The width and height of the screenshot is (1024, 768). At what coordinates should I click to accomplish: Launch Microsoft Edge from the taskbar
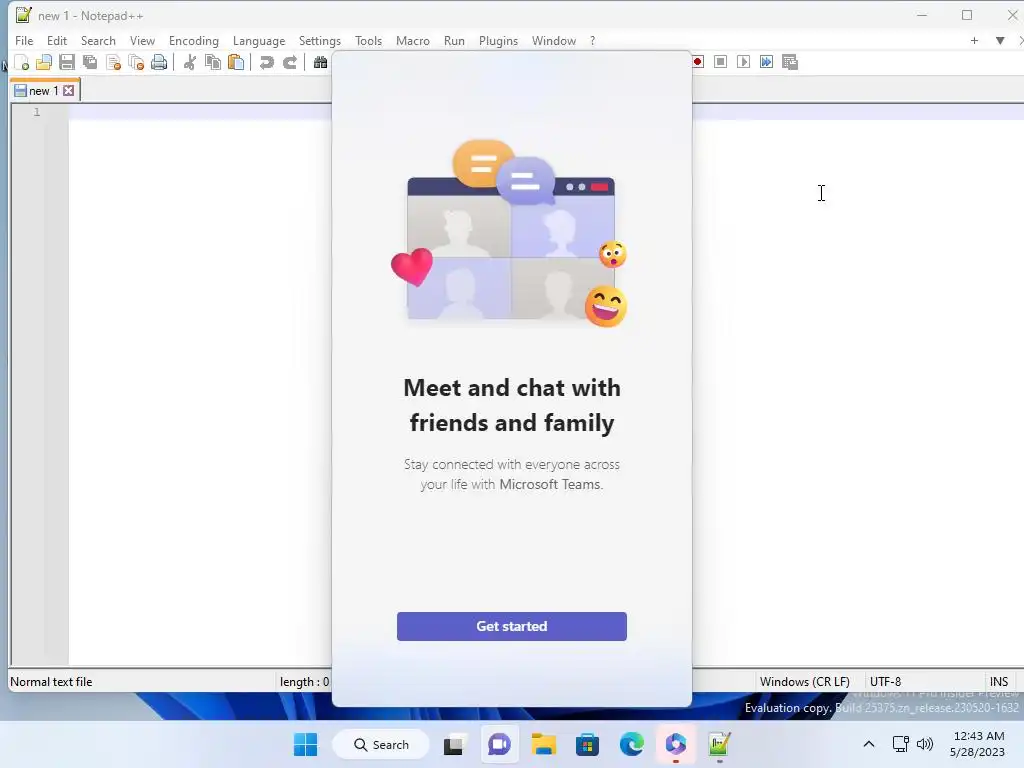click(632, 744)
